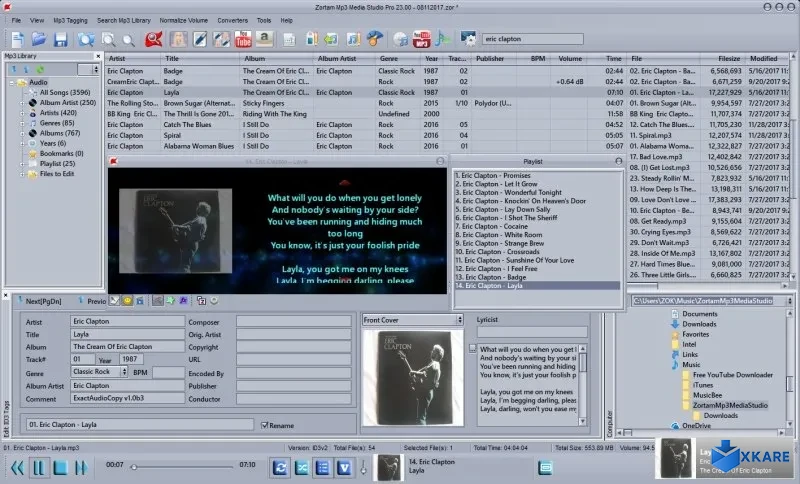This screenshot has height=484, width=800.
Task: Toggle the V visualization button in player
Action: click(344, 467)
